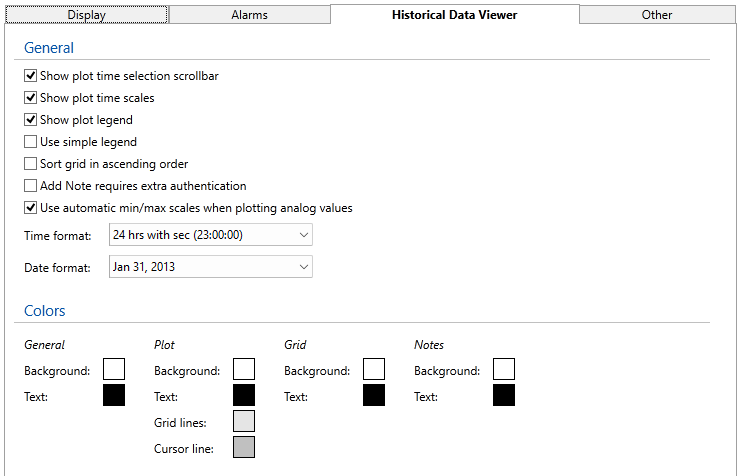Check Sort grid in ascending order

(31, 164)
